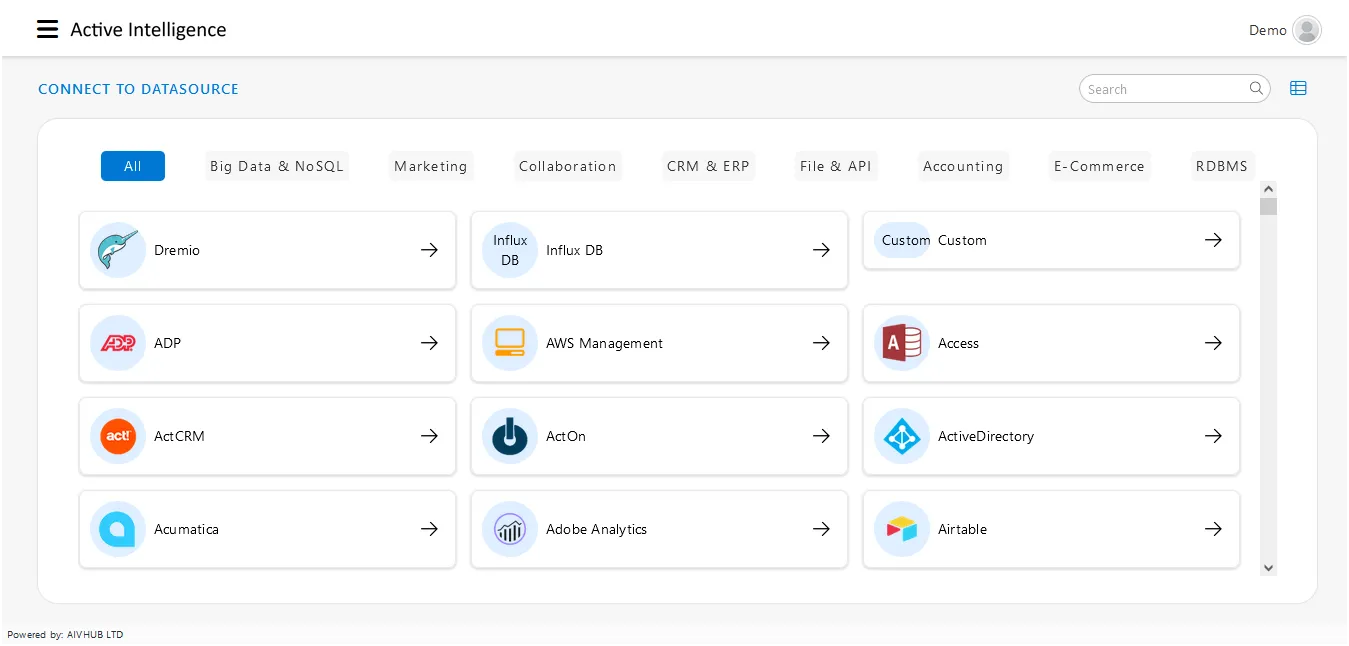Click the AWS Management monitor icon

tap(510, 343)
